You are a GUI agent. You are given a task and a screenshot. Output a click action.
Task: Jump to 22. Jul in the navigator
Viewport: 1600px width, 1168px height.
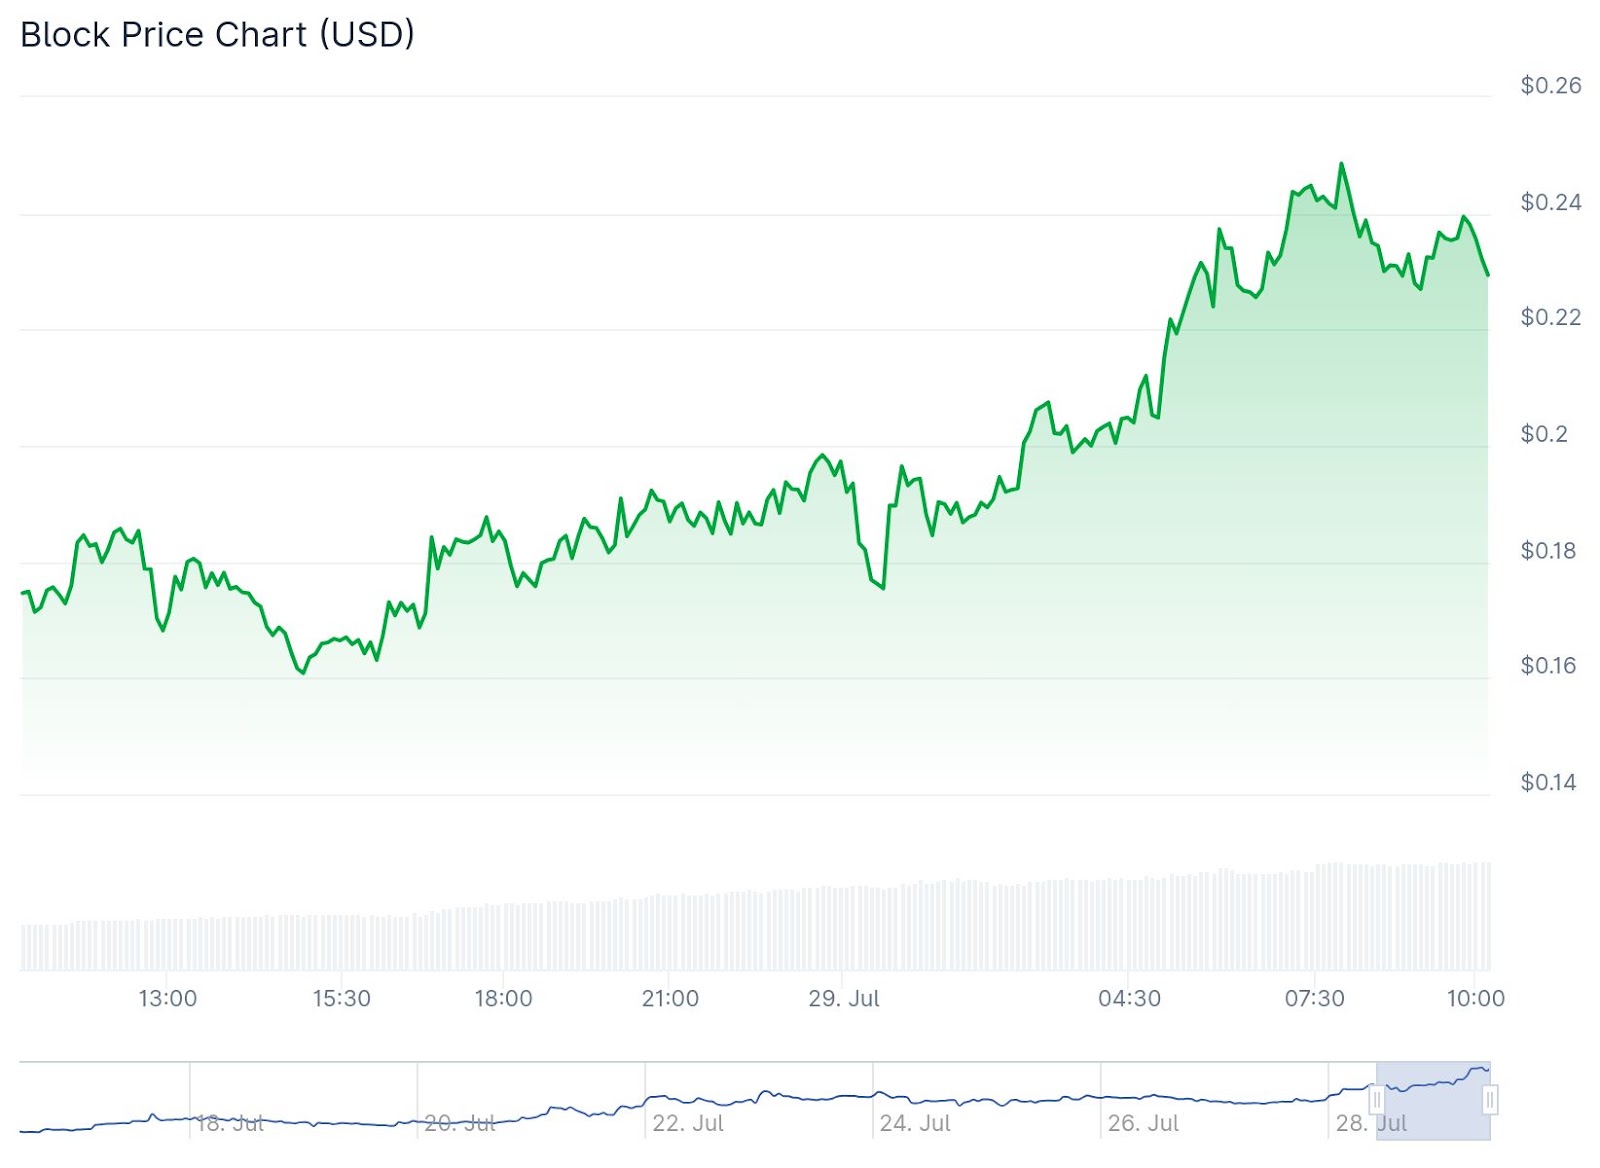point(688,1123)
